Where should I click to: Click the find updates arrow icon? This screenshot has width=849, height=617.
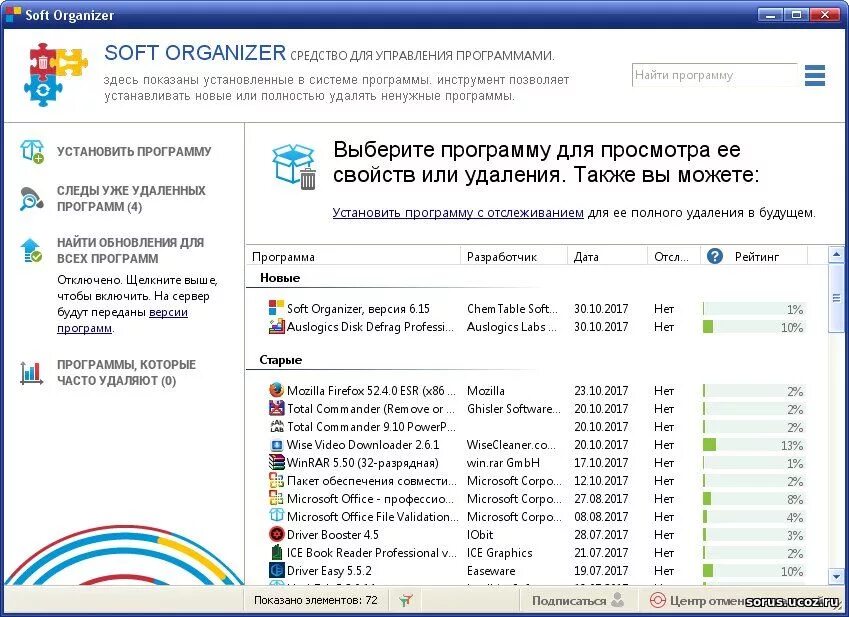(x=31, y=251)
